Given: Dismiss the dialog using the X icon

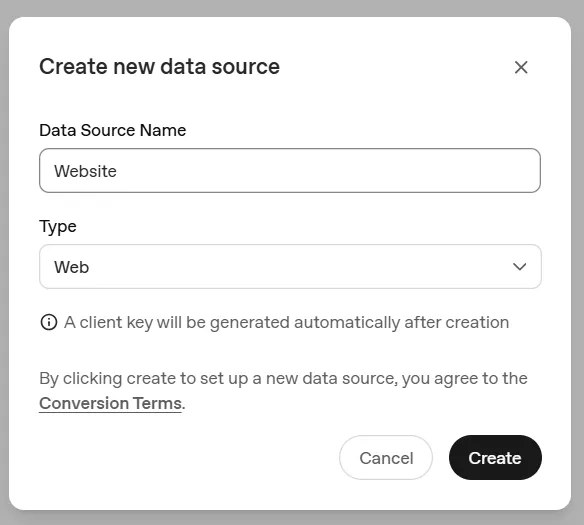Looking at the screenshot, I should (521, 67).
